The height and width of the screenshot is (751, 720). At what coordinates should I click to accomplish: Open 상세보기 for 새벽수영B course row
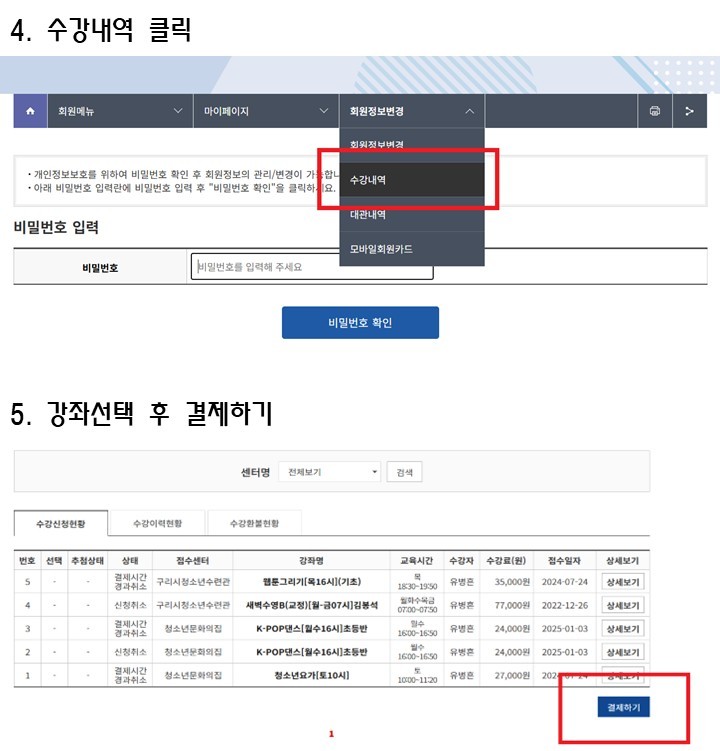(622, 605)
